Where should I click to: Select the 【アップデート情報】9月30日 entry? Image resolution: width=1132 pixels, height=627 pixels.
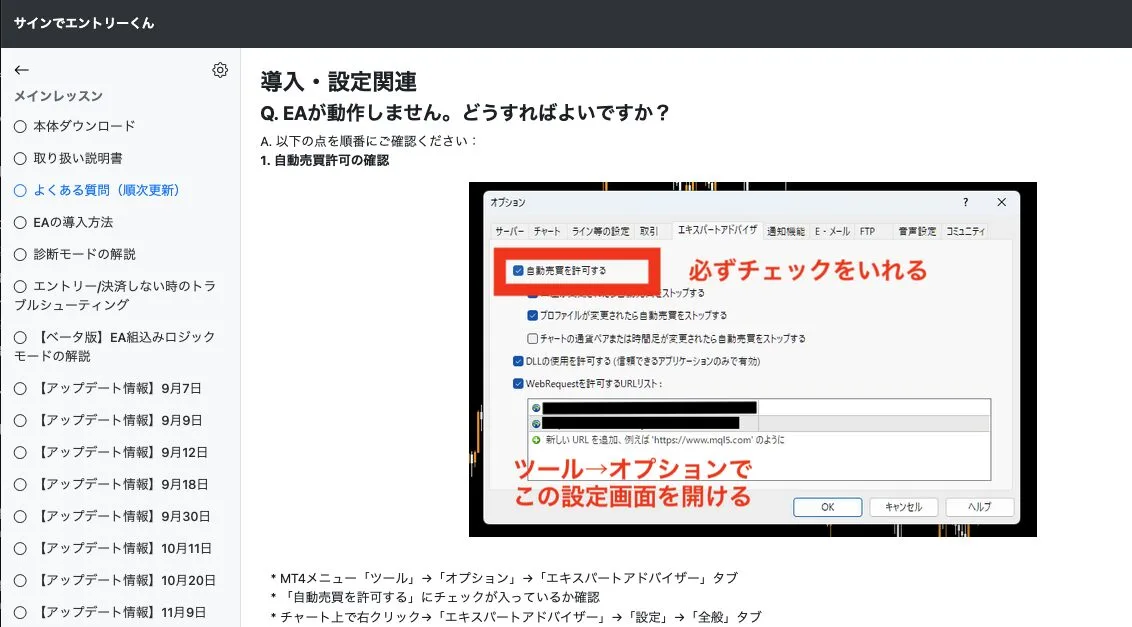[x=120, y=516]
